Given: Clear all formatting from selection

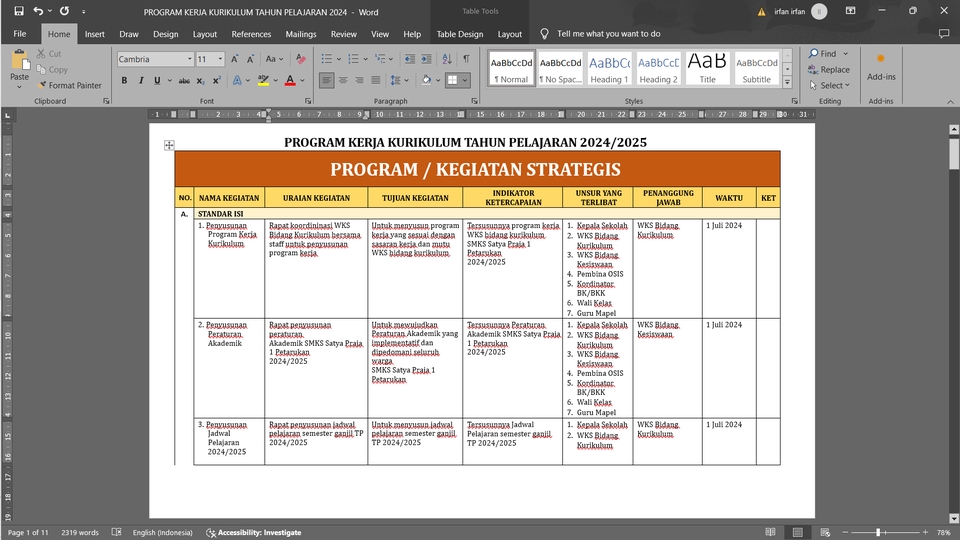Looking at the screenshot, I should pos(301,59).
